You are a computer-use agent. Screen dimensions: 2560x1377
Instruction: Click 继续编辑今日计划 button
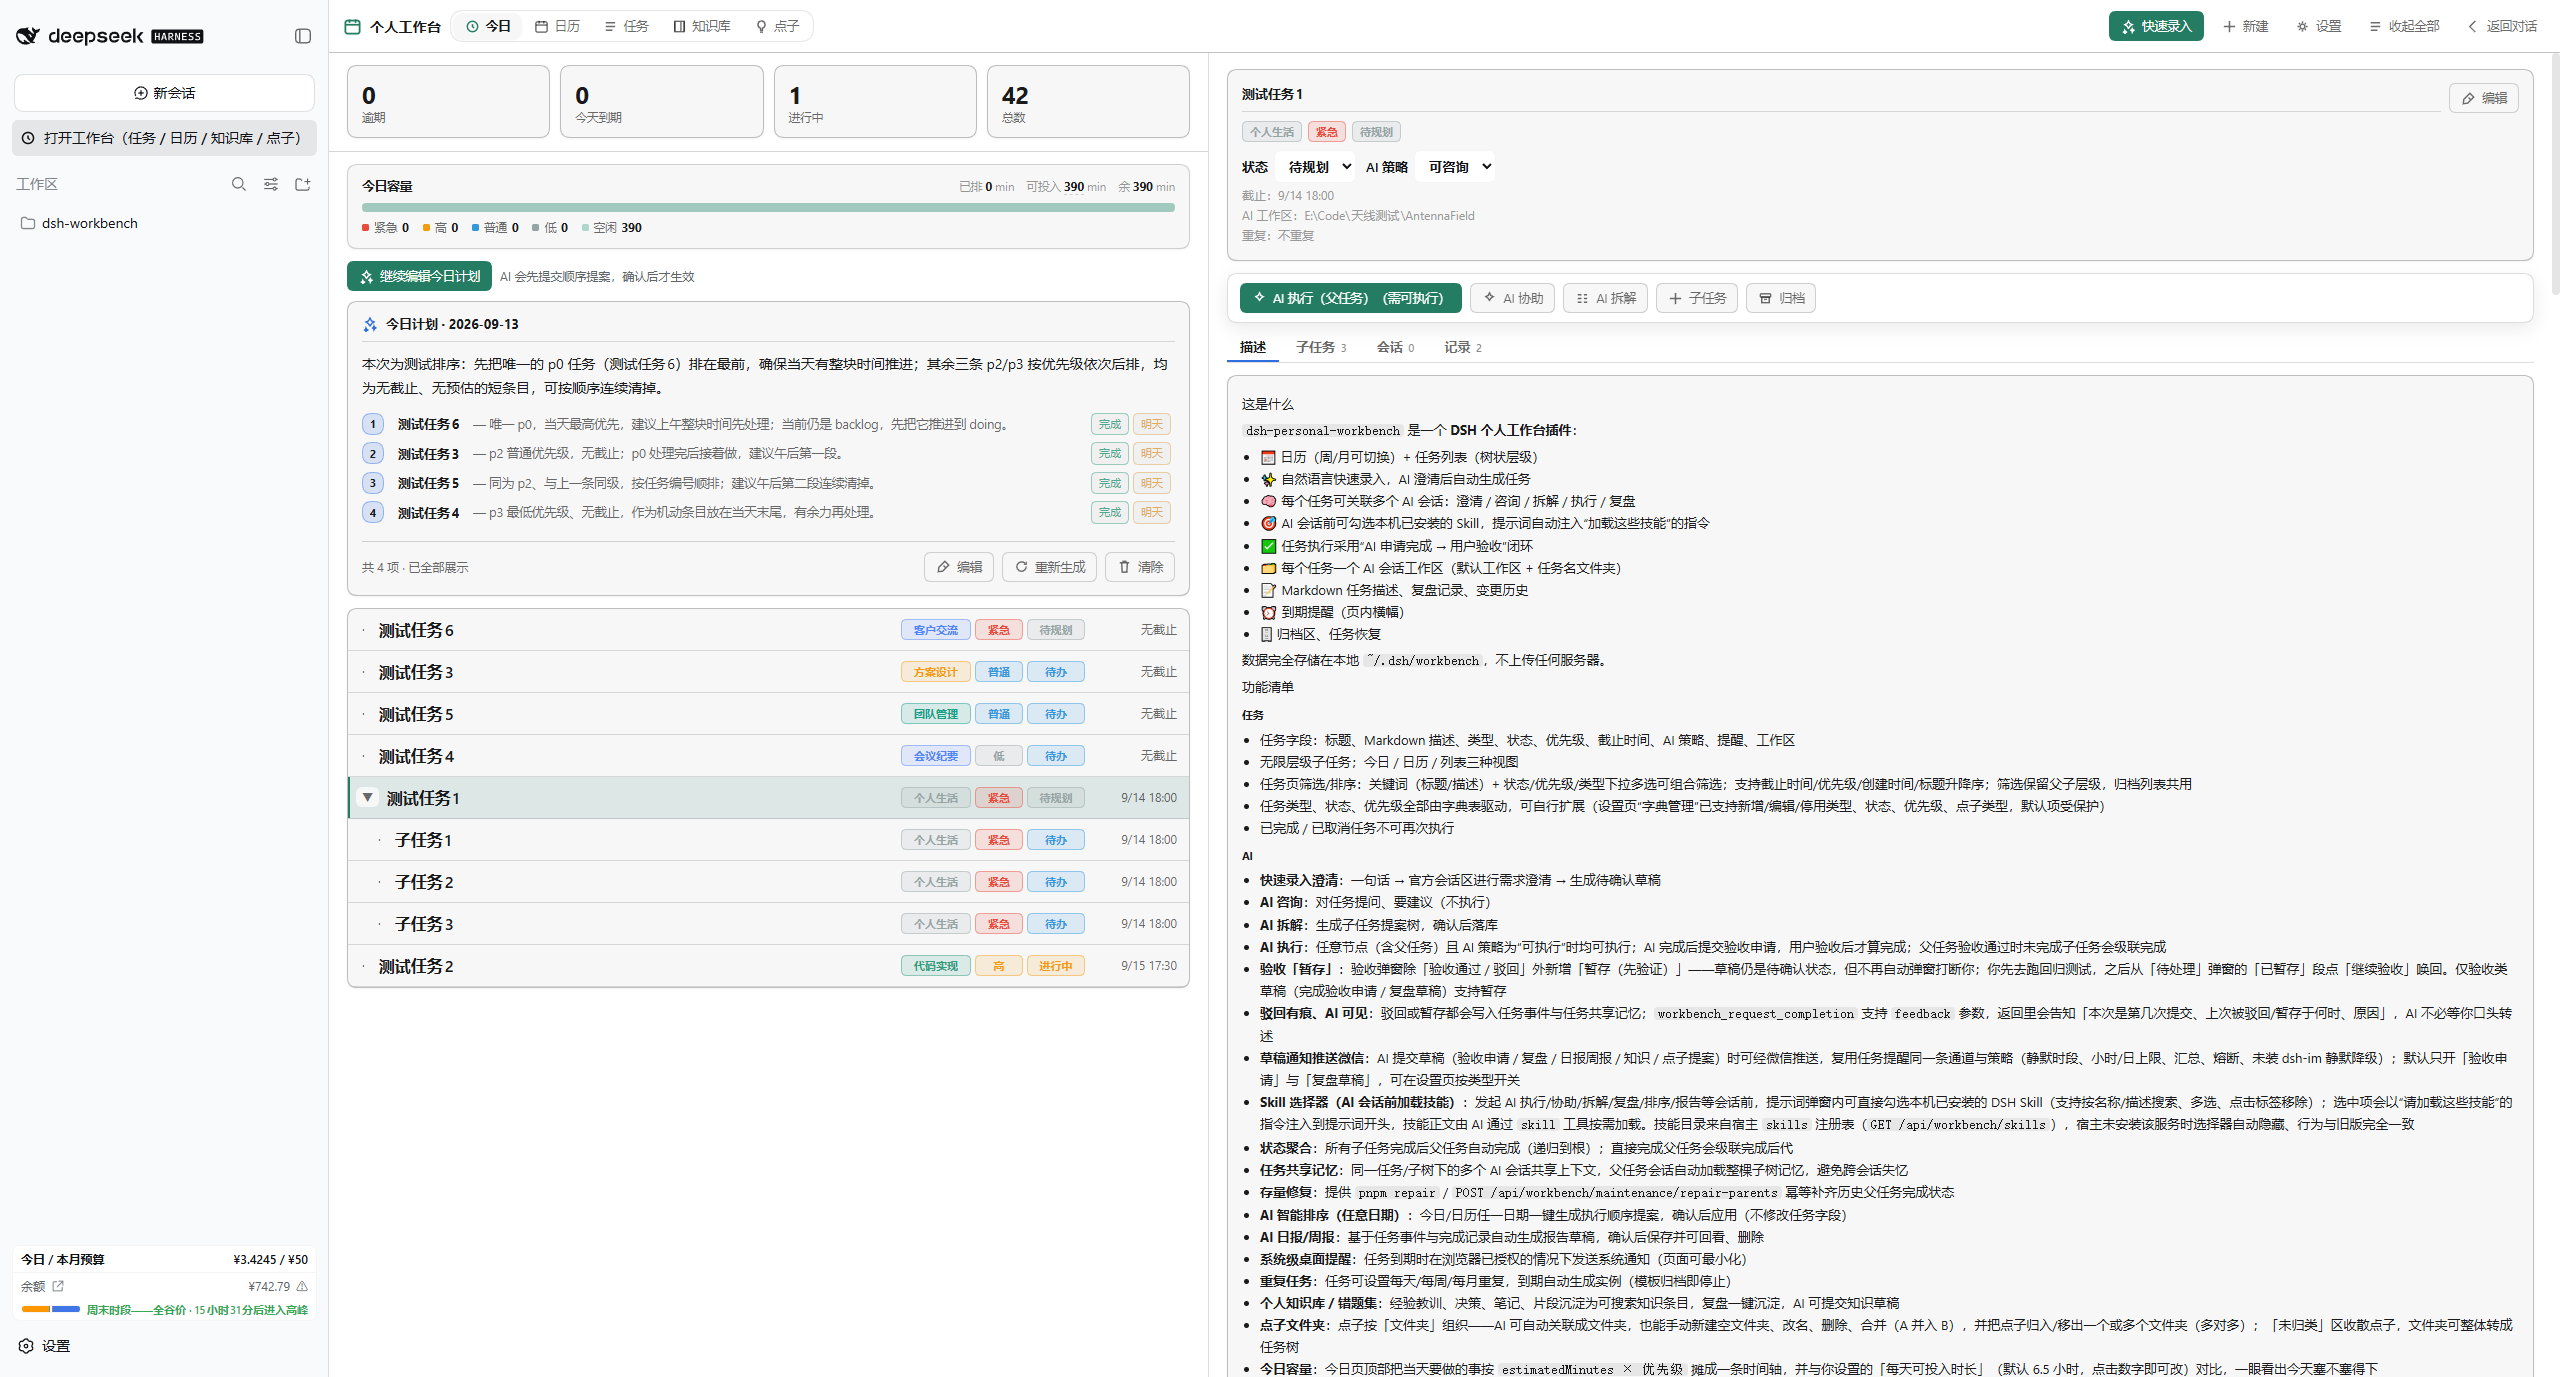point(419,276)
